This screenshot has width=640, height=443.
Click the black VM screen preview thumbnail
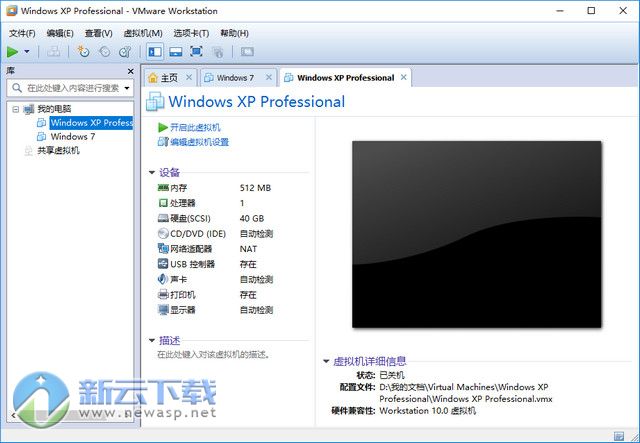click(476, 234)
